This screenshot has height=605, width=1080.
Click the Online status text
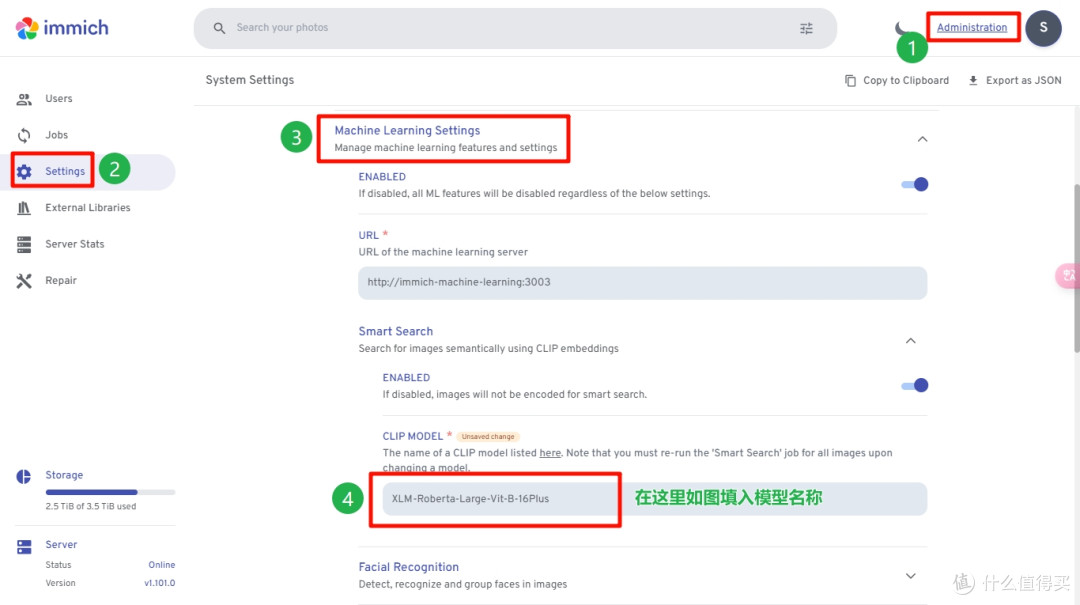tap(162, 564)
